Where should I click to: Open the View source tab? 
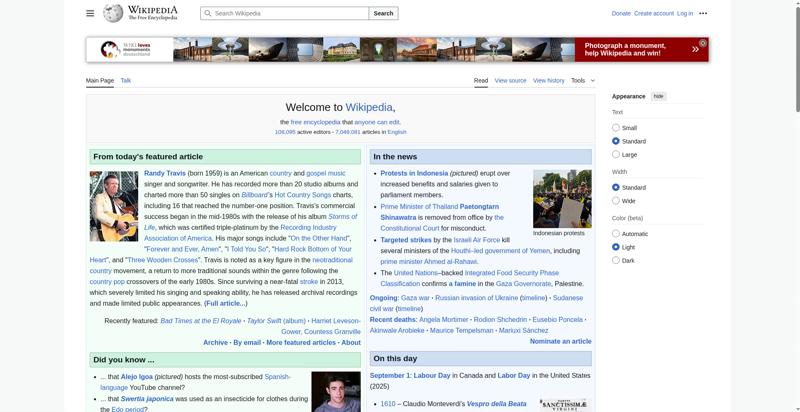tap(510, 81)
